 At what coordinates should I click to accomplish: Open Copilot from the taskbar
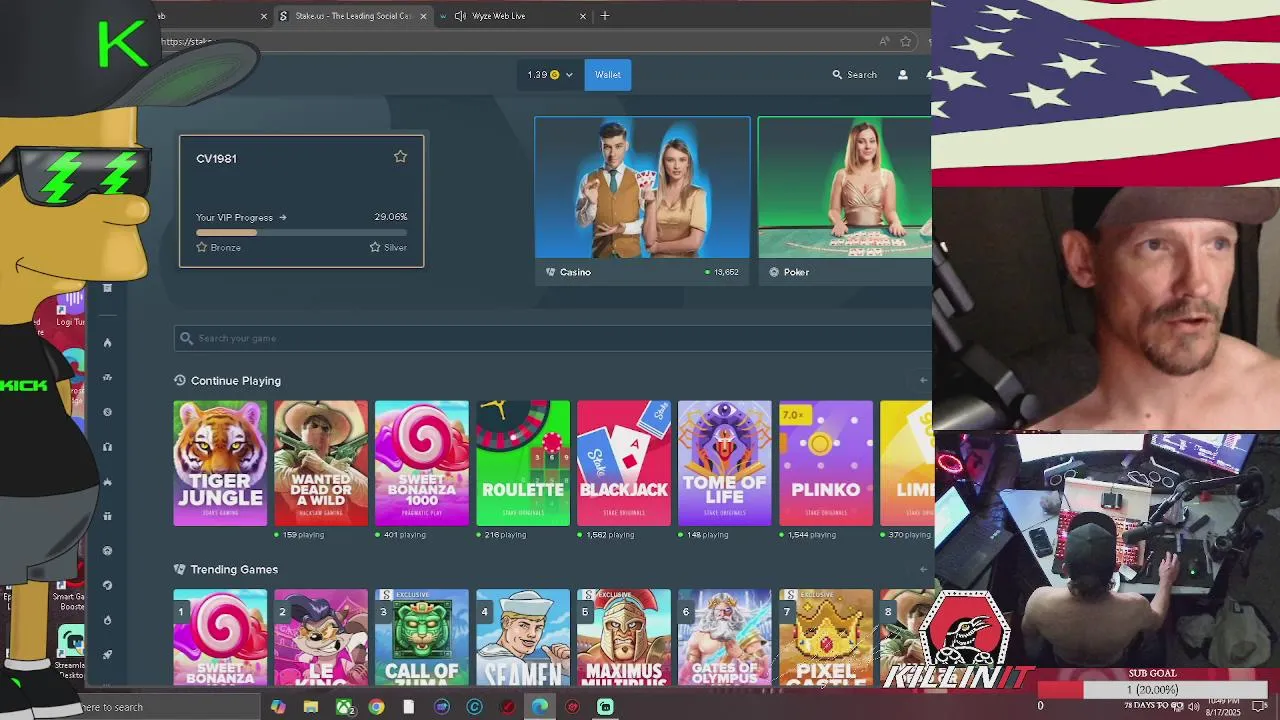(278, 707)
